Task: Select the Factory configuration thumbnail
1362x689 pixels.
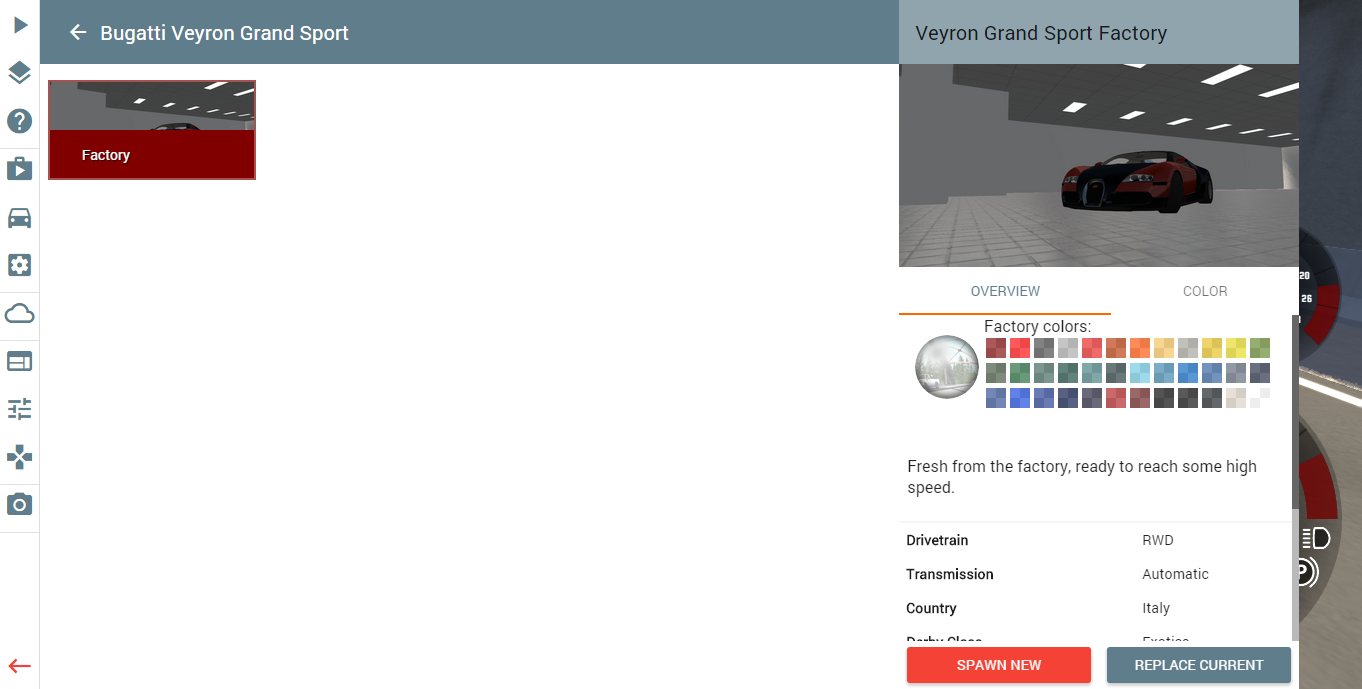Action: click(152, 130)
